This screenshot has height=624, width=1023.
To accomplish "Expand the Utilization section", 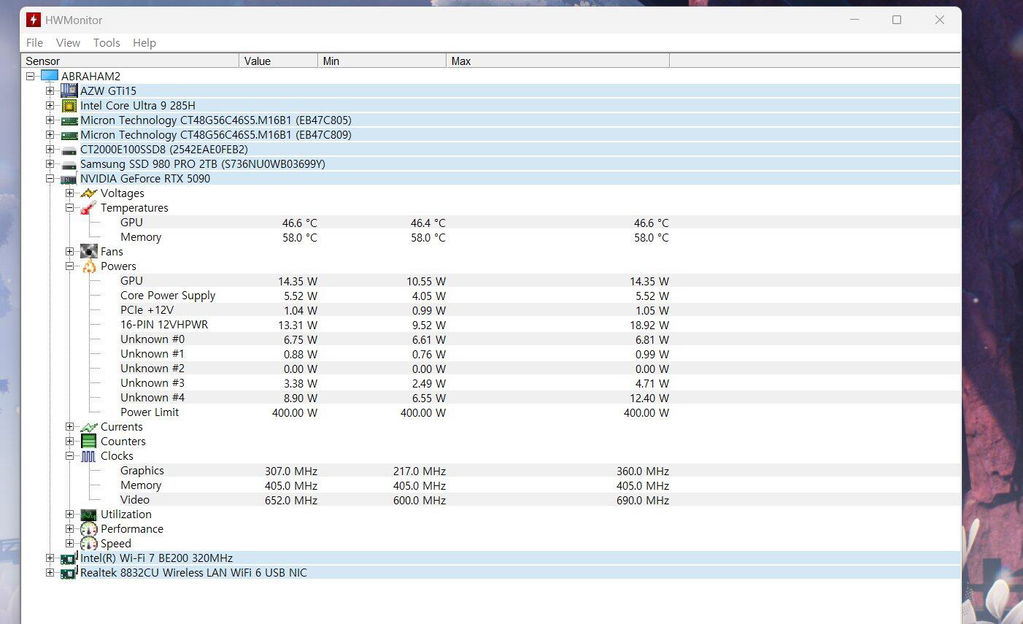I will coord(70,514).
